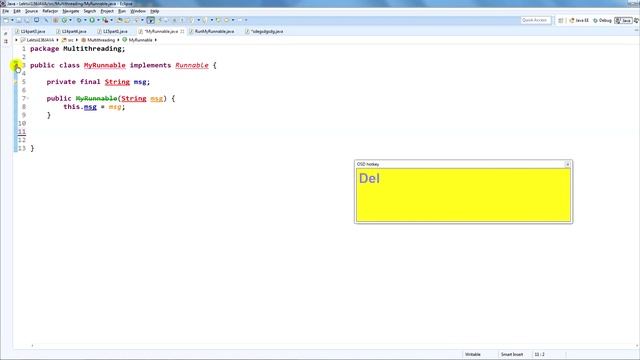Switch to the sdegsdgsdg.java tab

point(264,31)
